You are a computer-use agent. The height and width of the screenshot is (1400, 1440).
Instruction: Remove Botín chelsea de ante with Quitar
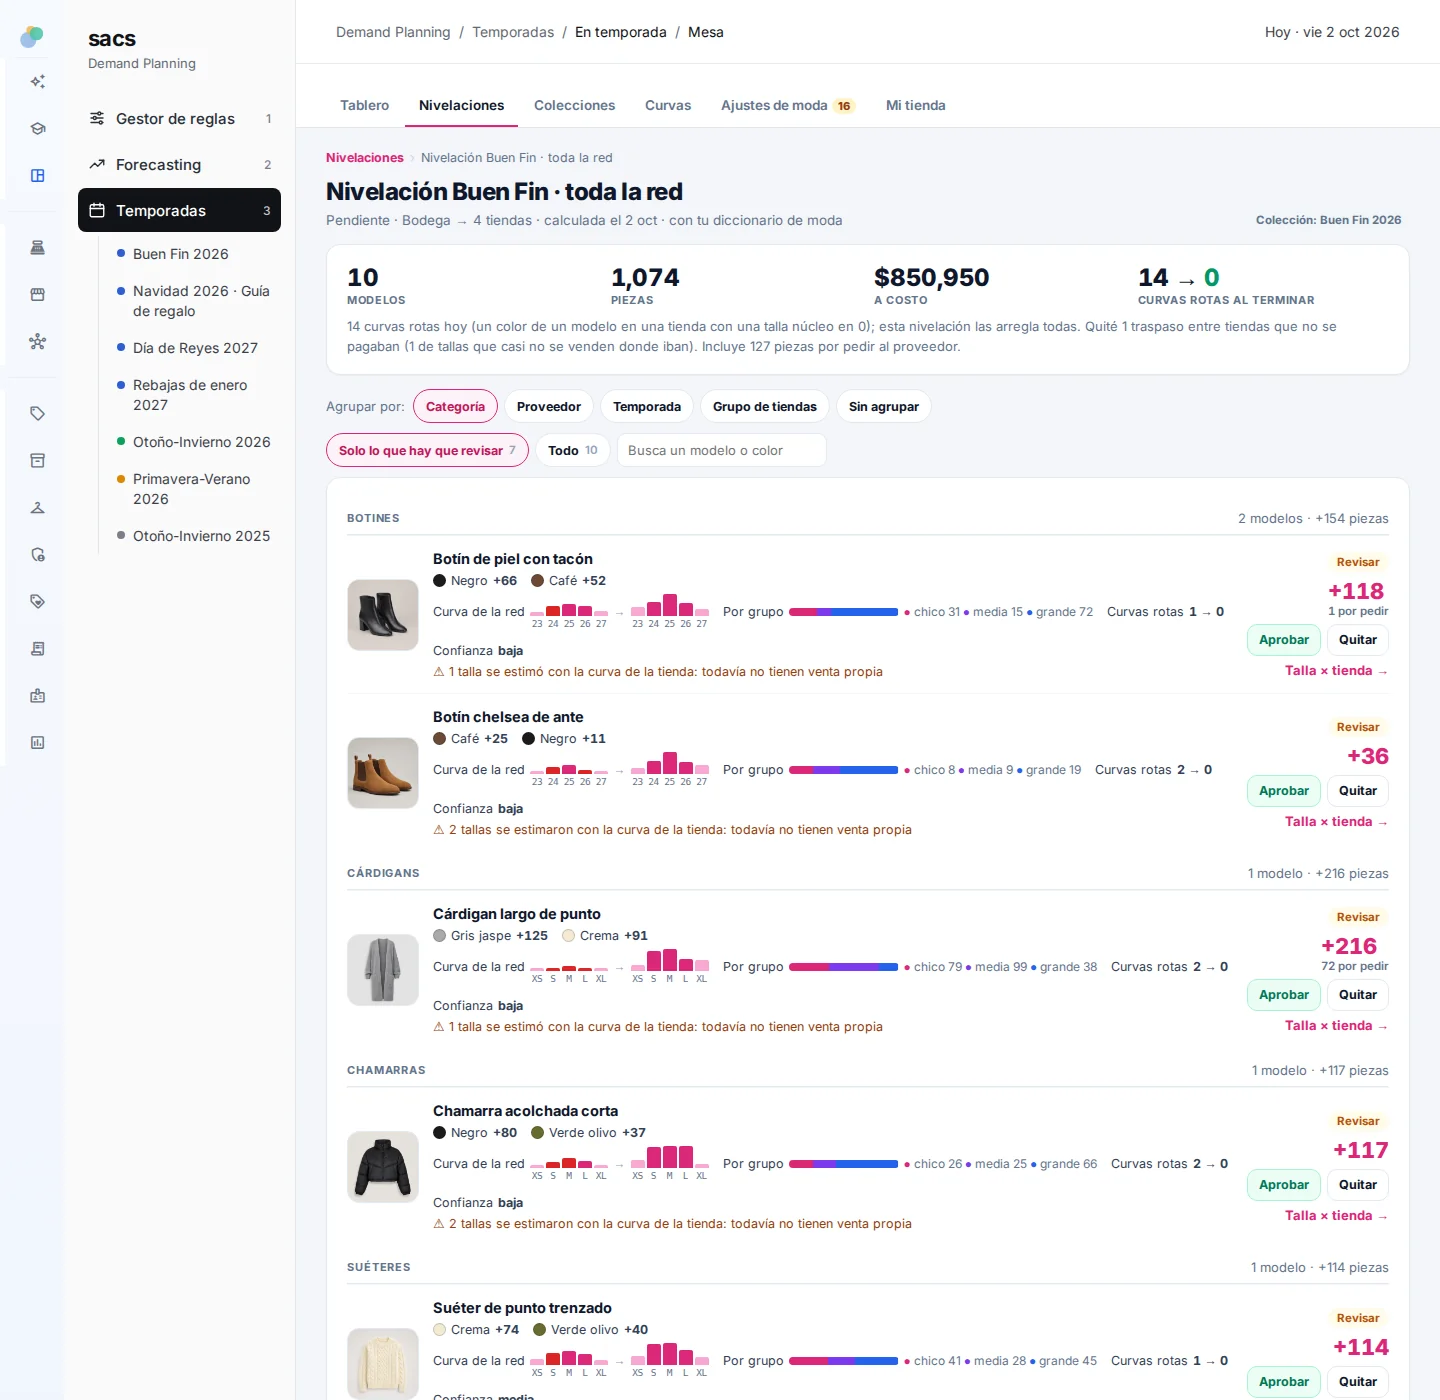[x=1358, y=791]
